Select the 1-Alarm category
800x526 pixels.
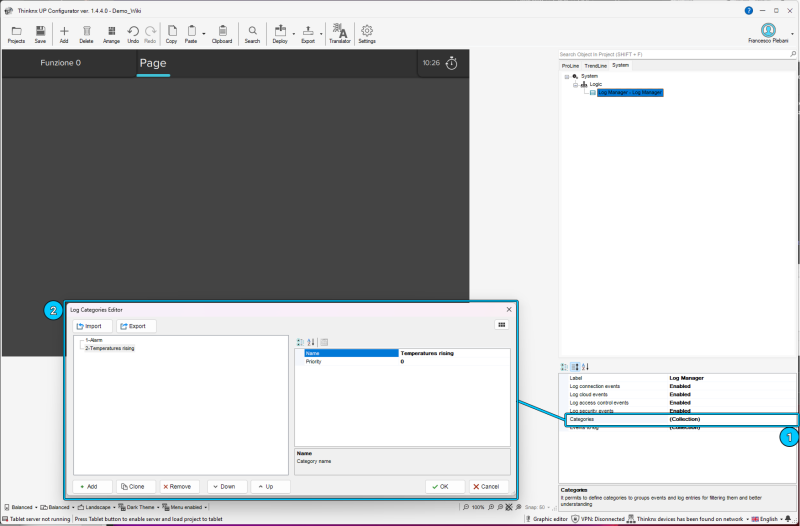pyautogui.click(x=94, y=340)
